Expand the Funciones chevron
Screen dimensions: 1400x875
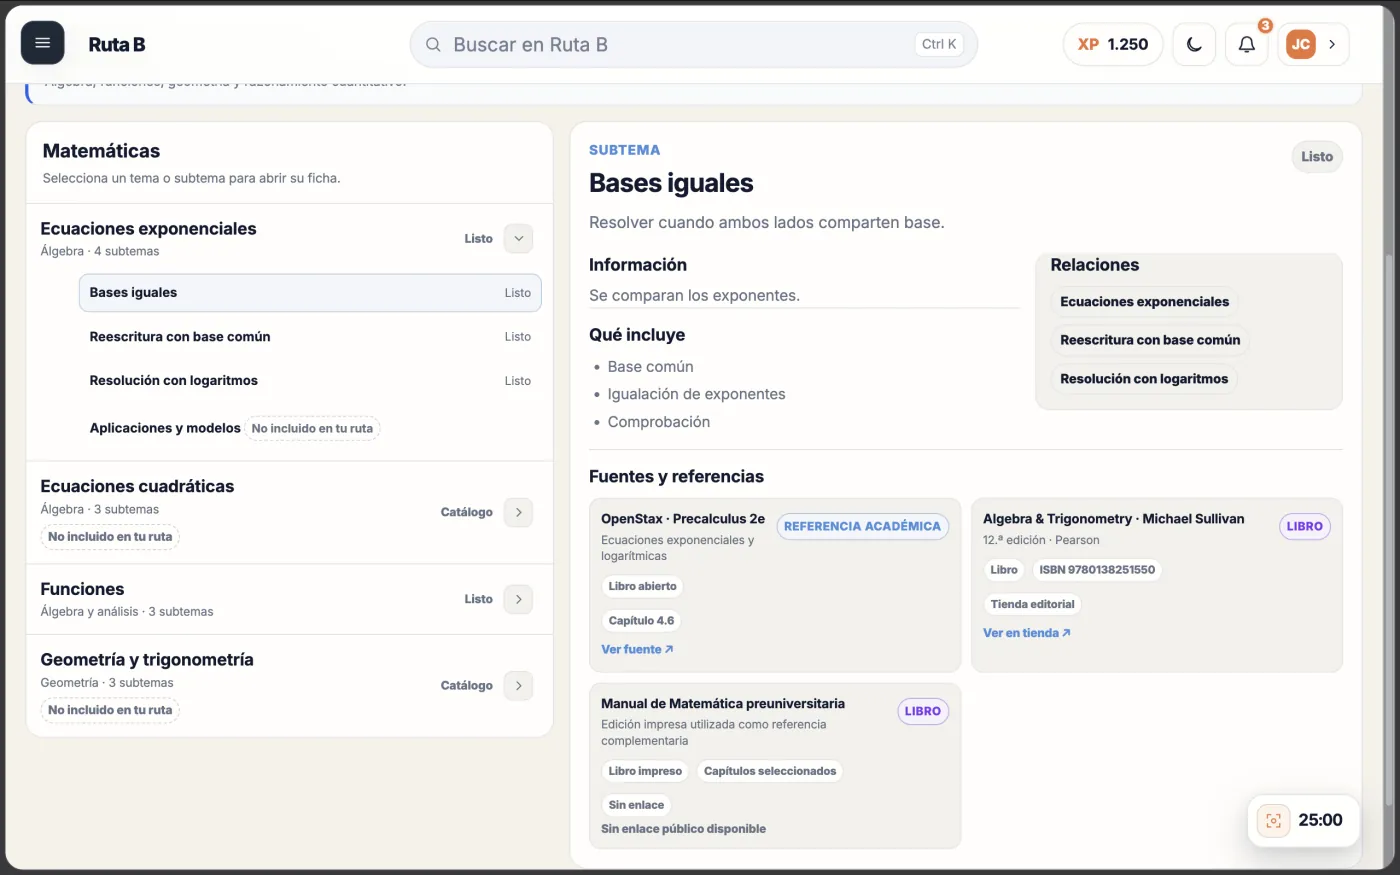click(518, 599)
